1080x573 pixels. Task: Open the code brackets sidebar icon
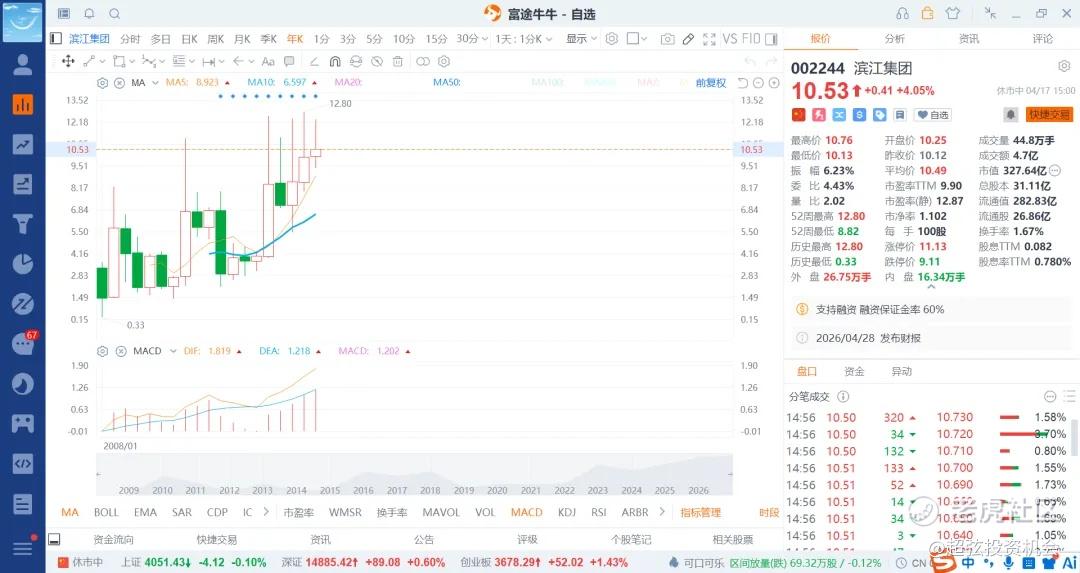[x=23, y=463]
